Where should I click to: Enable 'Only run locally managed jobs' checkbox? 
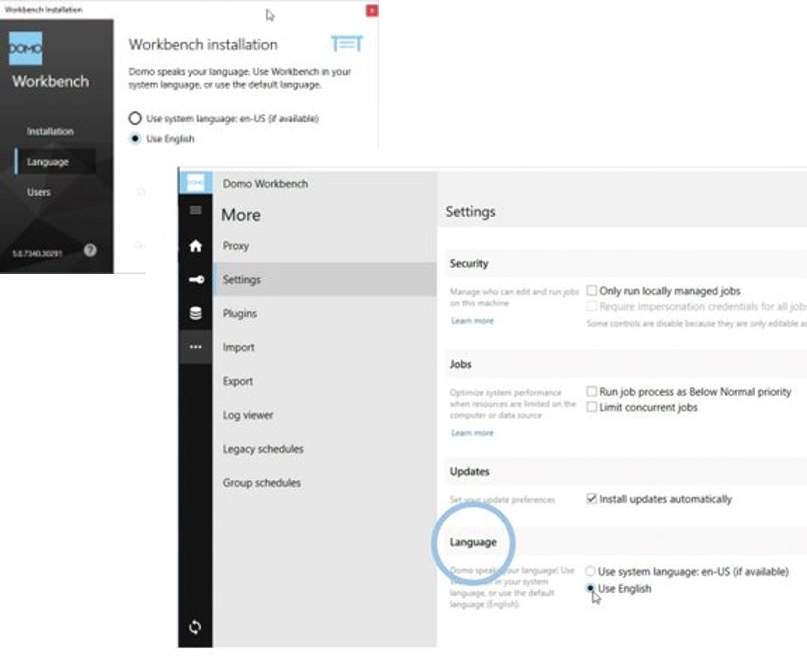tap(592, 291)
